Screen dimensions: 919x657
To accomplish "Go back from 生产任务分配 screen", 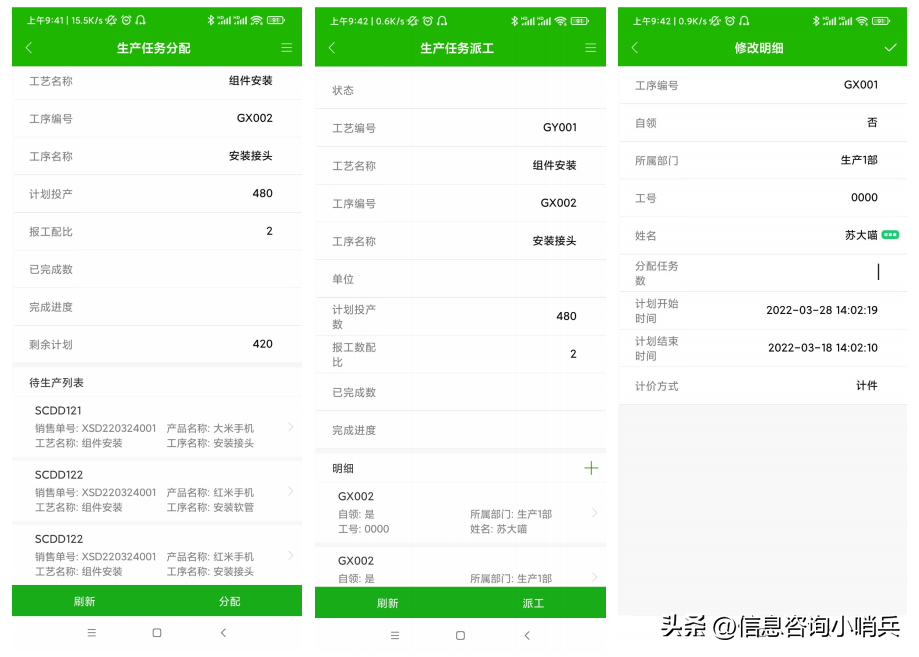I will coord(29,48).
